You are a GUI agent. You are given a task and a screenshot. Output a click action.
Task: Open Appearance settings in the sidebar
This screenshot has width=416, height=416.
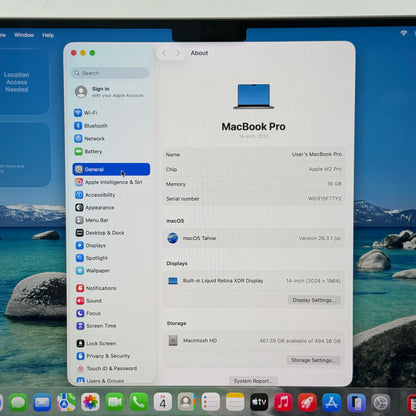coord(95,207)
